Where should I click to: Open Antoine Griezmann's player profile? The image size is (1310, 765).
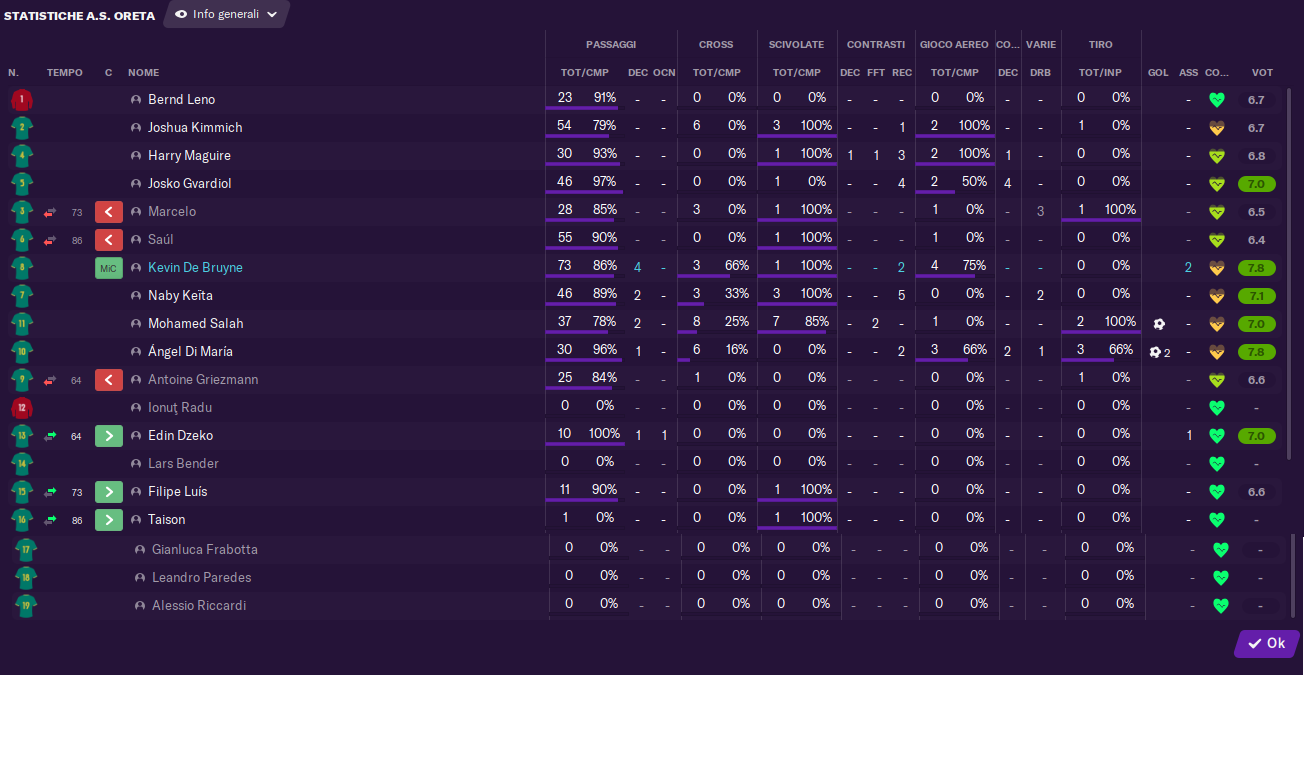(203, 380)
